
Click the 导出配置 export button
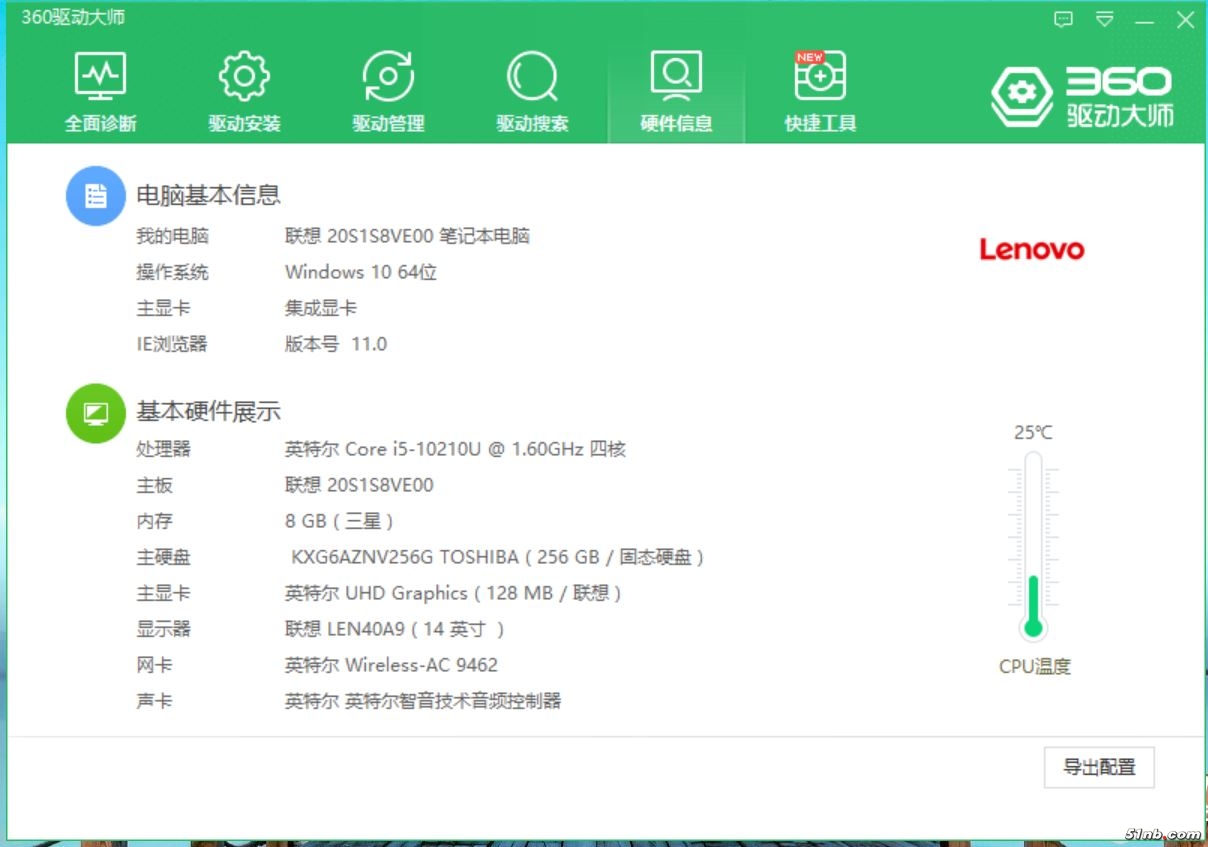[x=1099, y=768]
